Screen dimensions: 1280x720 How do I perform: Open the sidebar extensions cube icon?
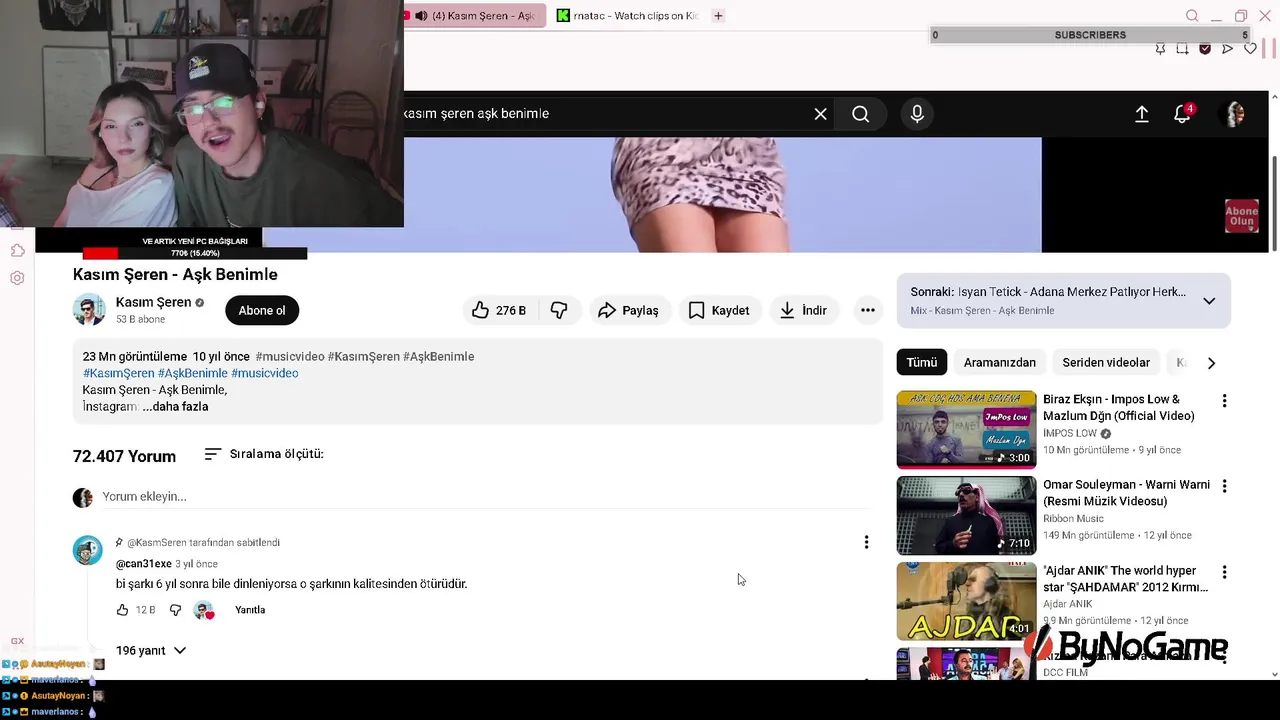tap(17, 250)
